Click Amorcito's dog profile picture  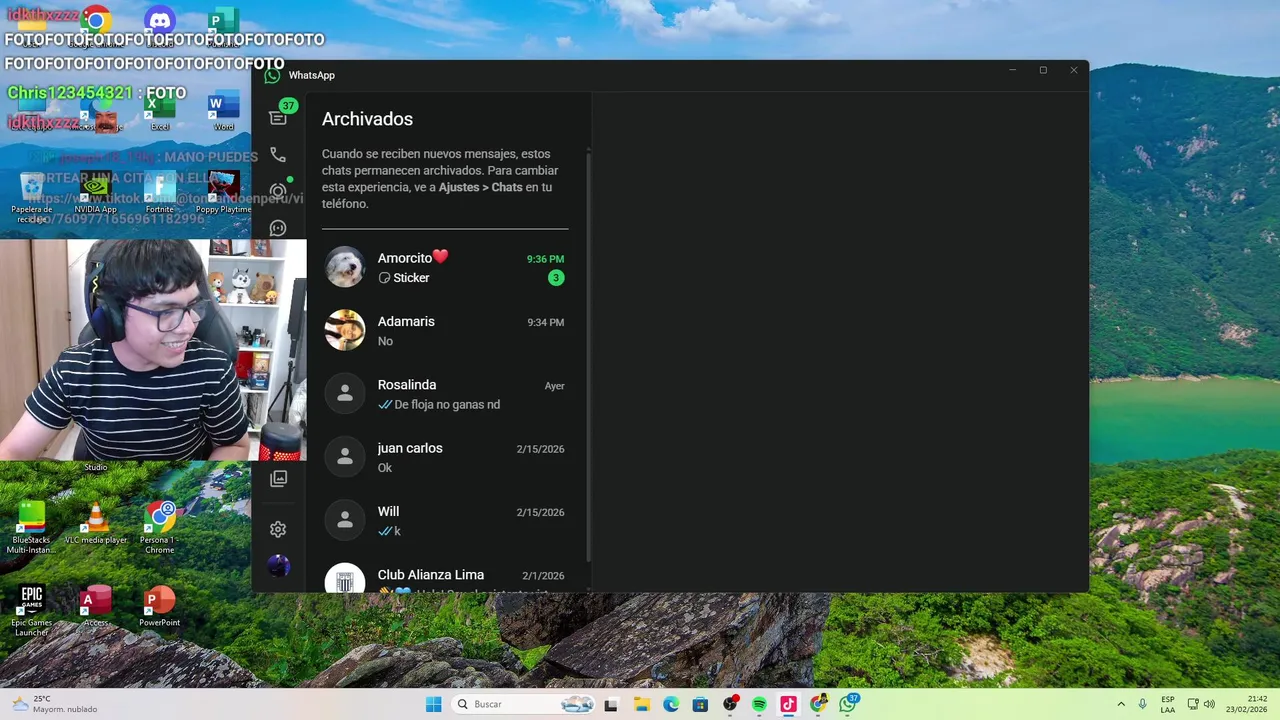point(345,267)
